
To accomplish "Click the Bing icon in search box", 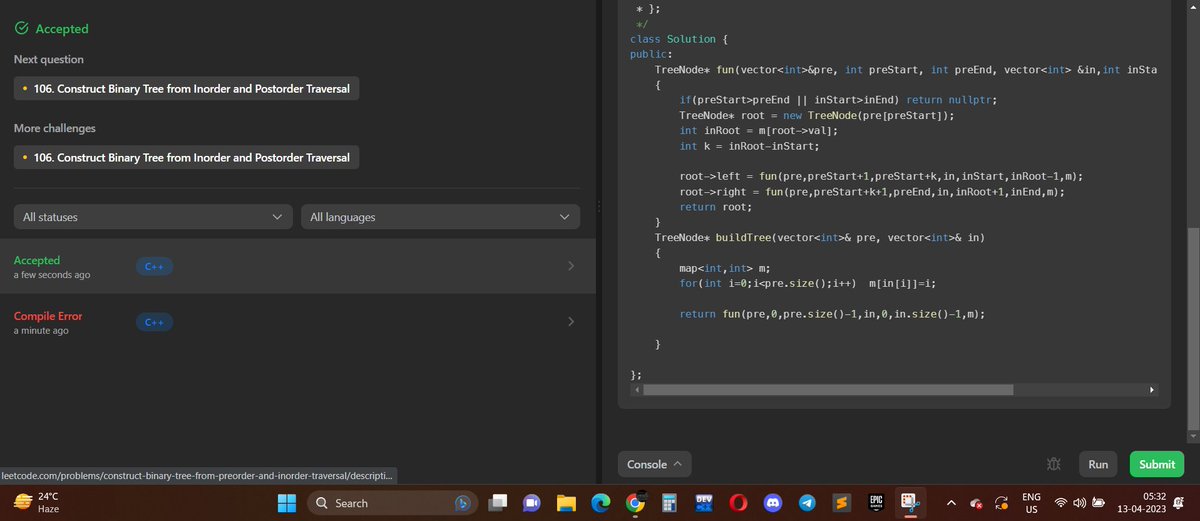I will 463,503.
